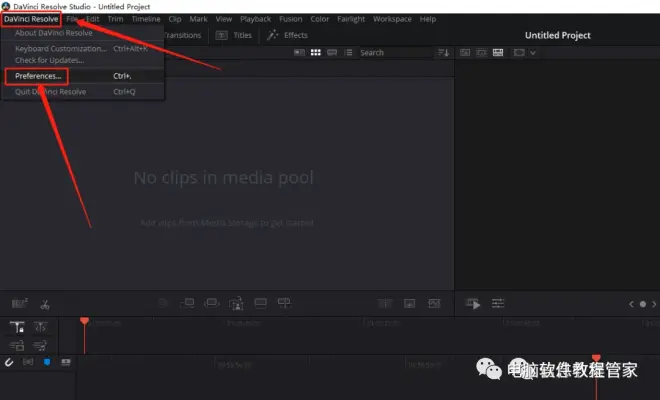Switch media pool to thumbnail grid view
This screenshot has height=400, width=660.
click(x=316, y=52)
